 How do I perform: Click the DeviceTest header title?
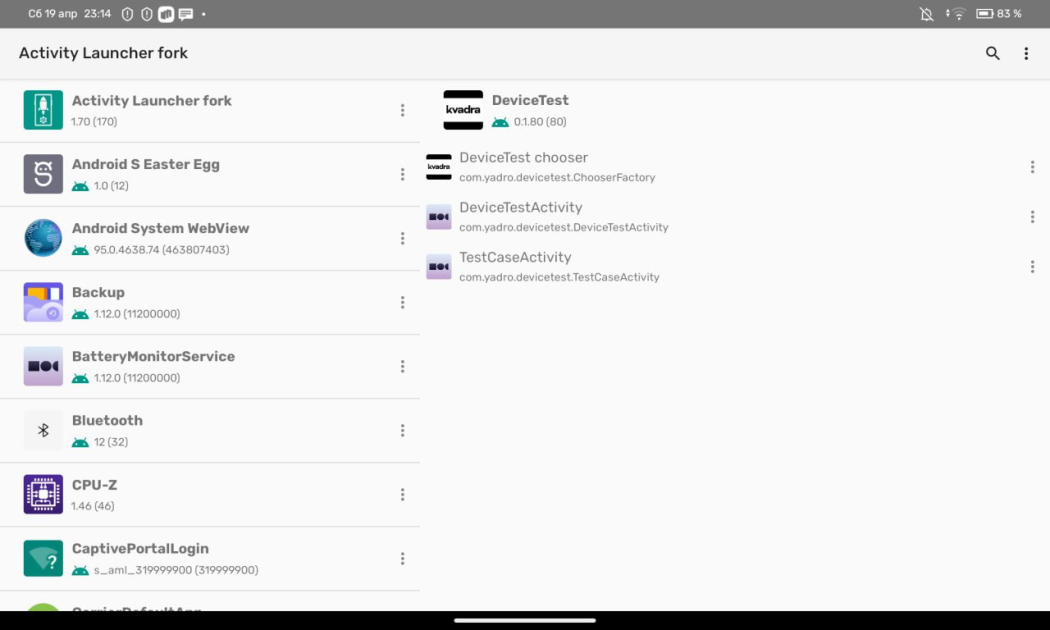click(x=530, y=100)
